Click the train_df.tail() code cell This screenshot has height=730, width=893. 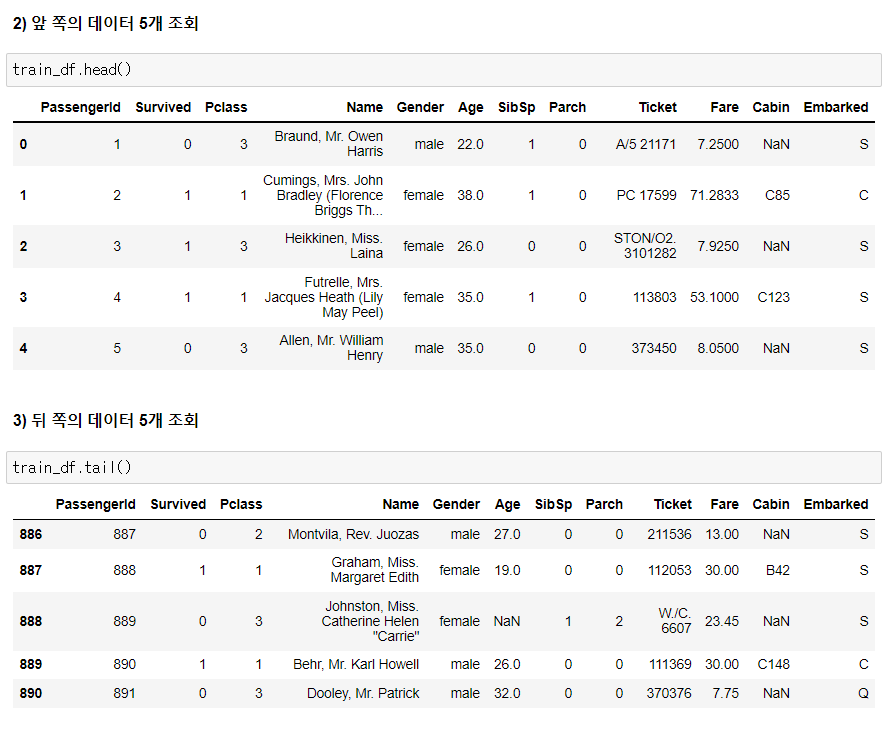444,467
